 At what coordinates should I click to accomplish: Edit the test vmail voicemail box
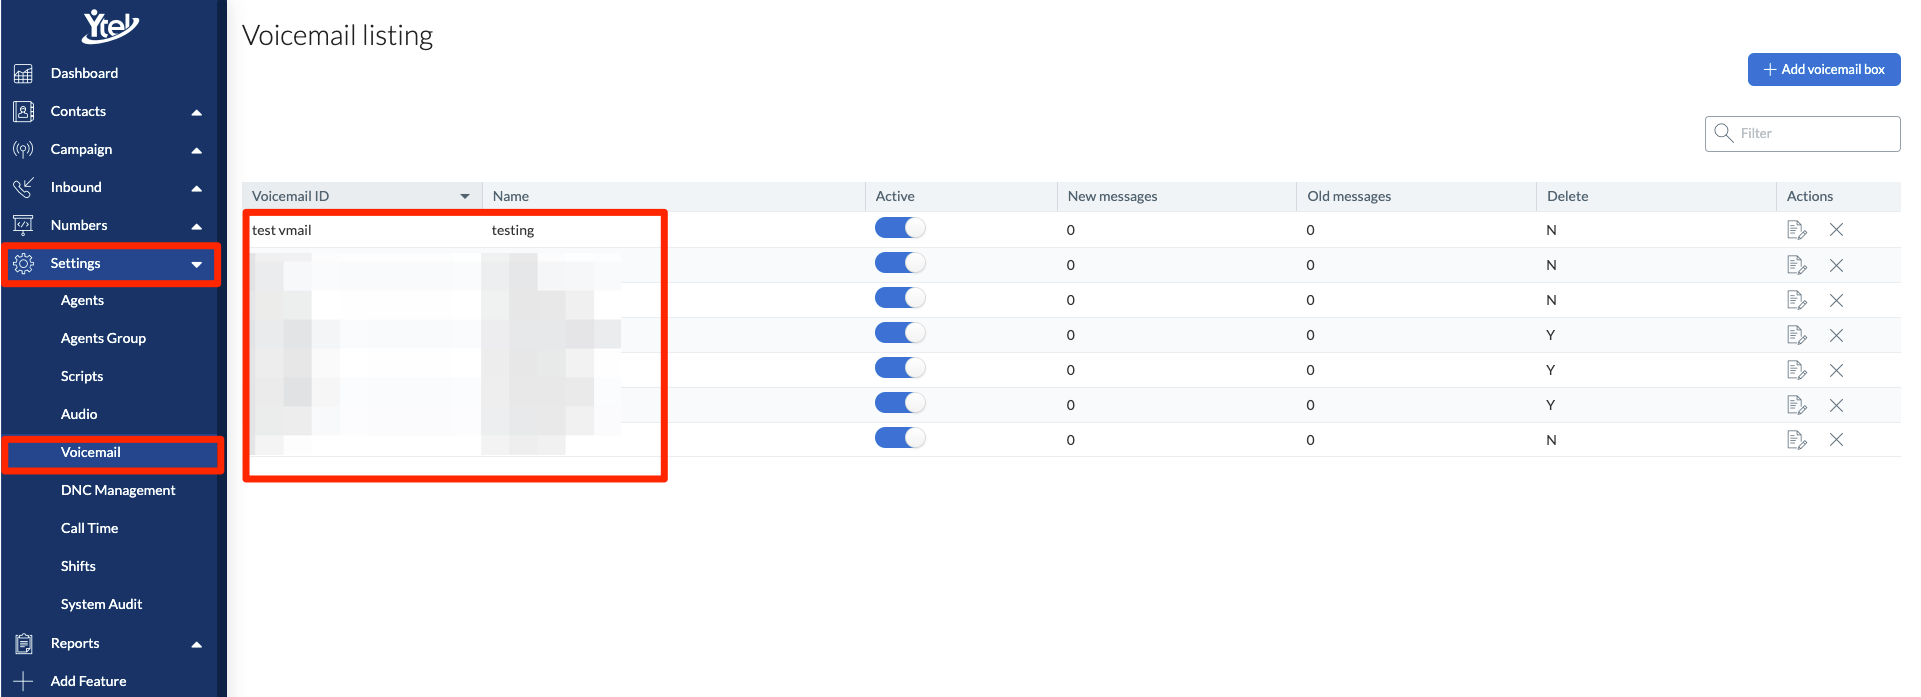[x=1796, y=230]
